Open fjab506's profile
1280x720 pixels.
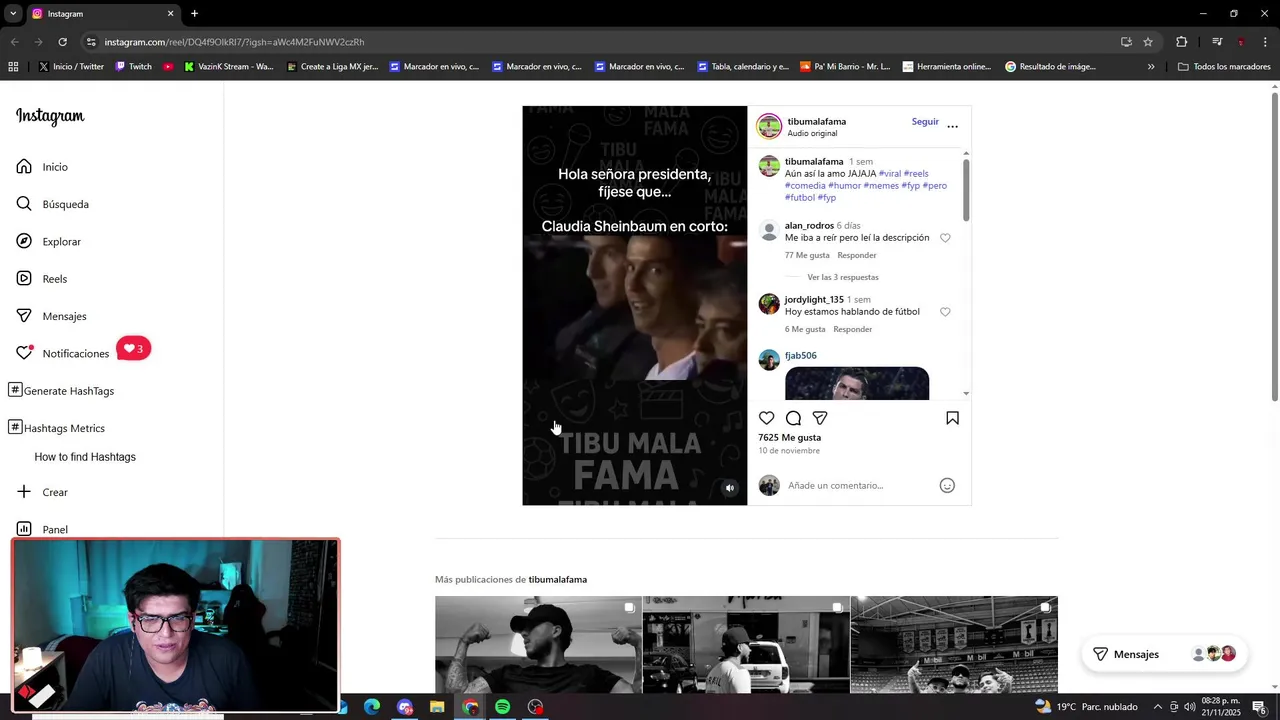(x=800, y=356)
